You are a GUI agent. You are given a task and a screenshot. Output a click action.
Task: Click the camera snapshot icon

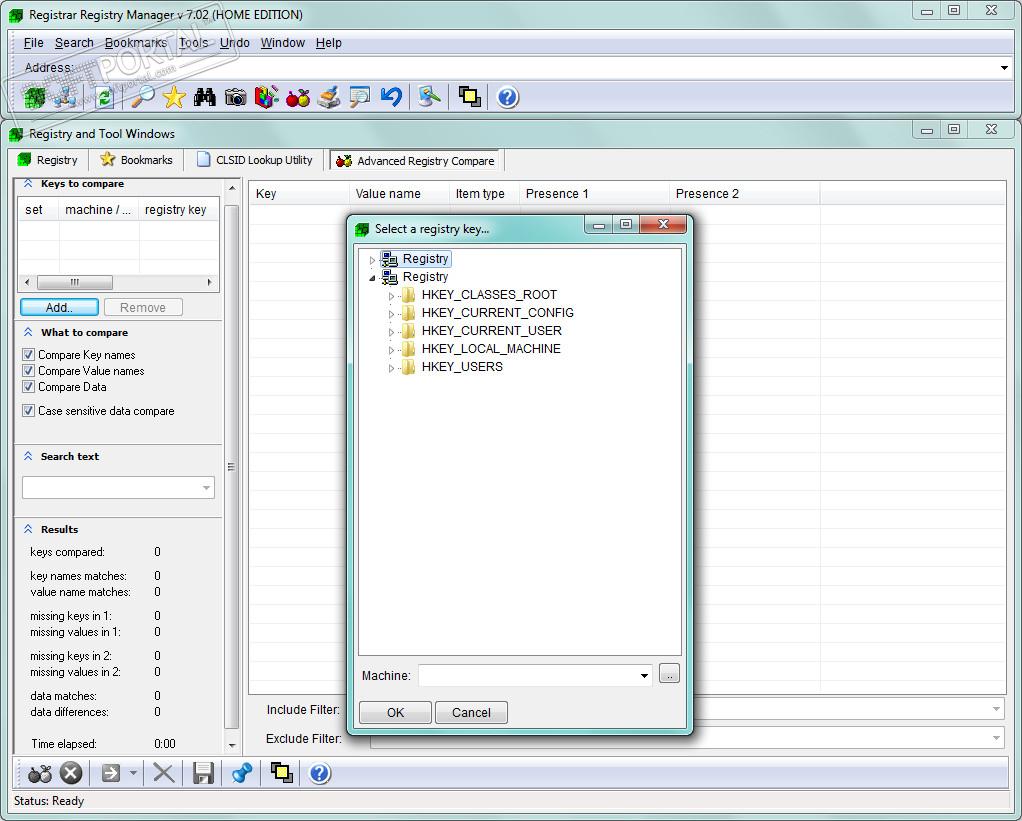coord(235,98)
